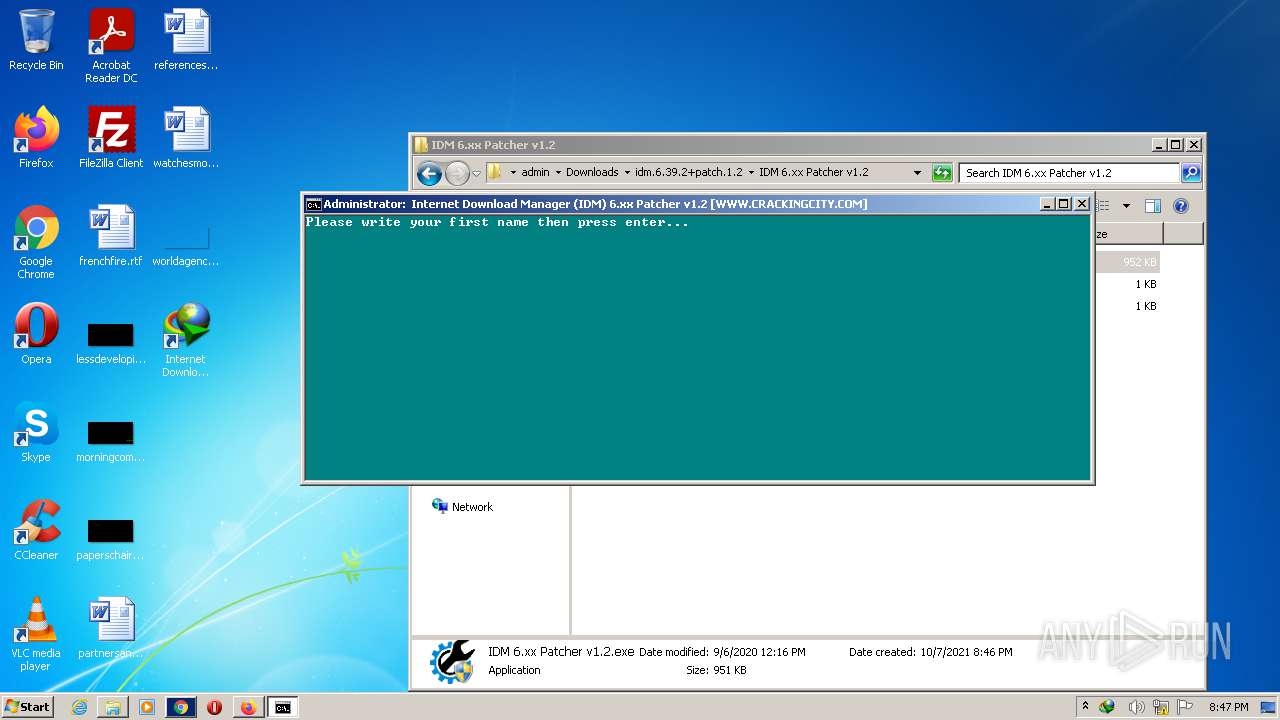Open VLC media player shortcut
Image resolution: width=1280 pixels, height=720 pixels.
36,634
